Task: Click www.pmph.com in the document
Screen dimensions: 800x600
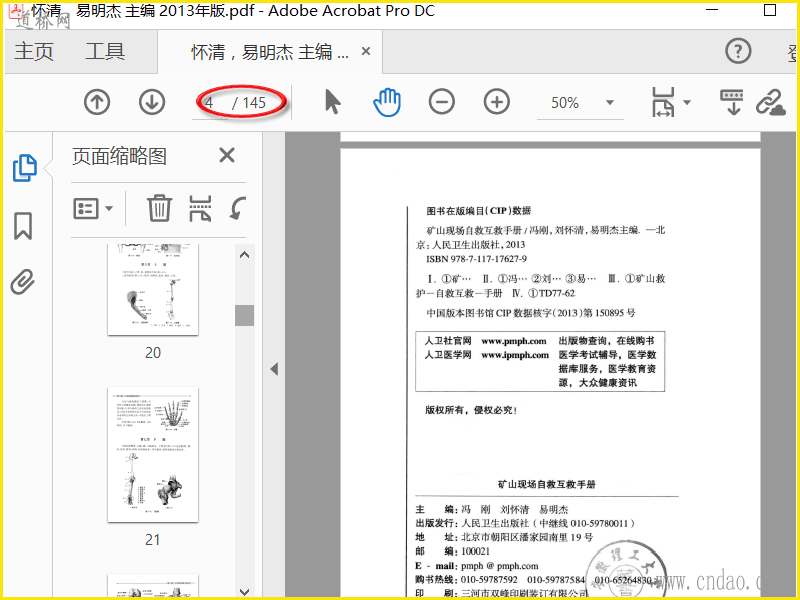Action: 514,341
